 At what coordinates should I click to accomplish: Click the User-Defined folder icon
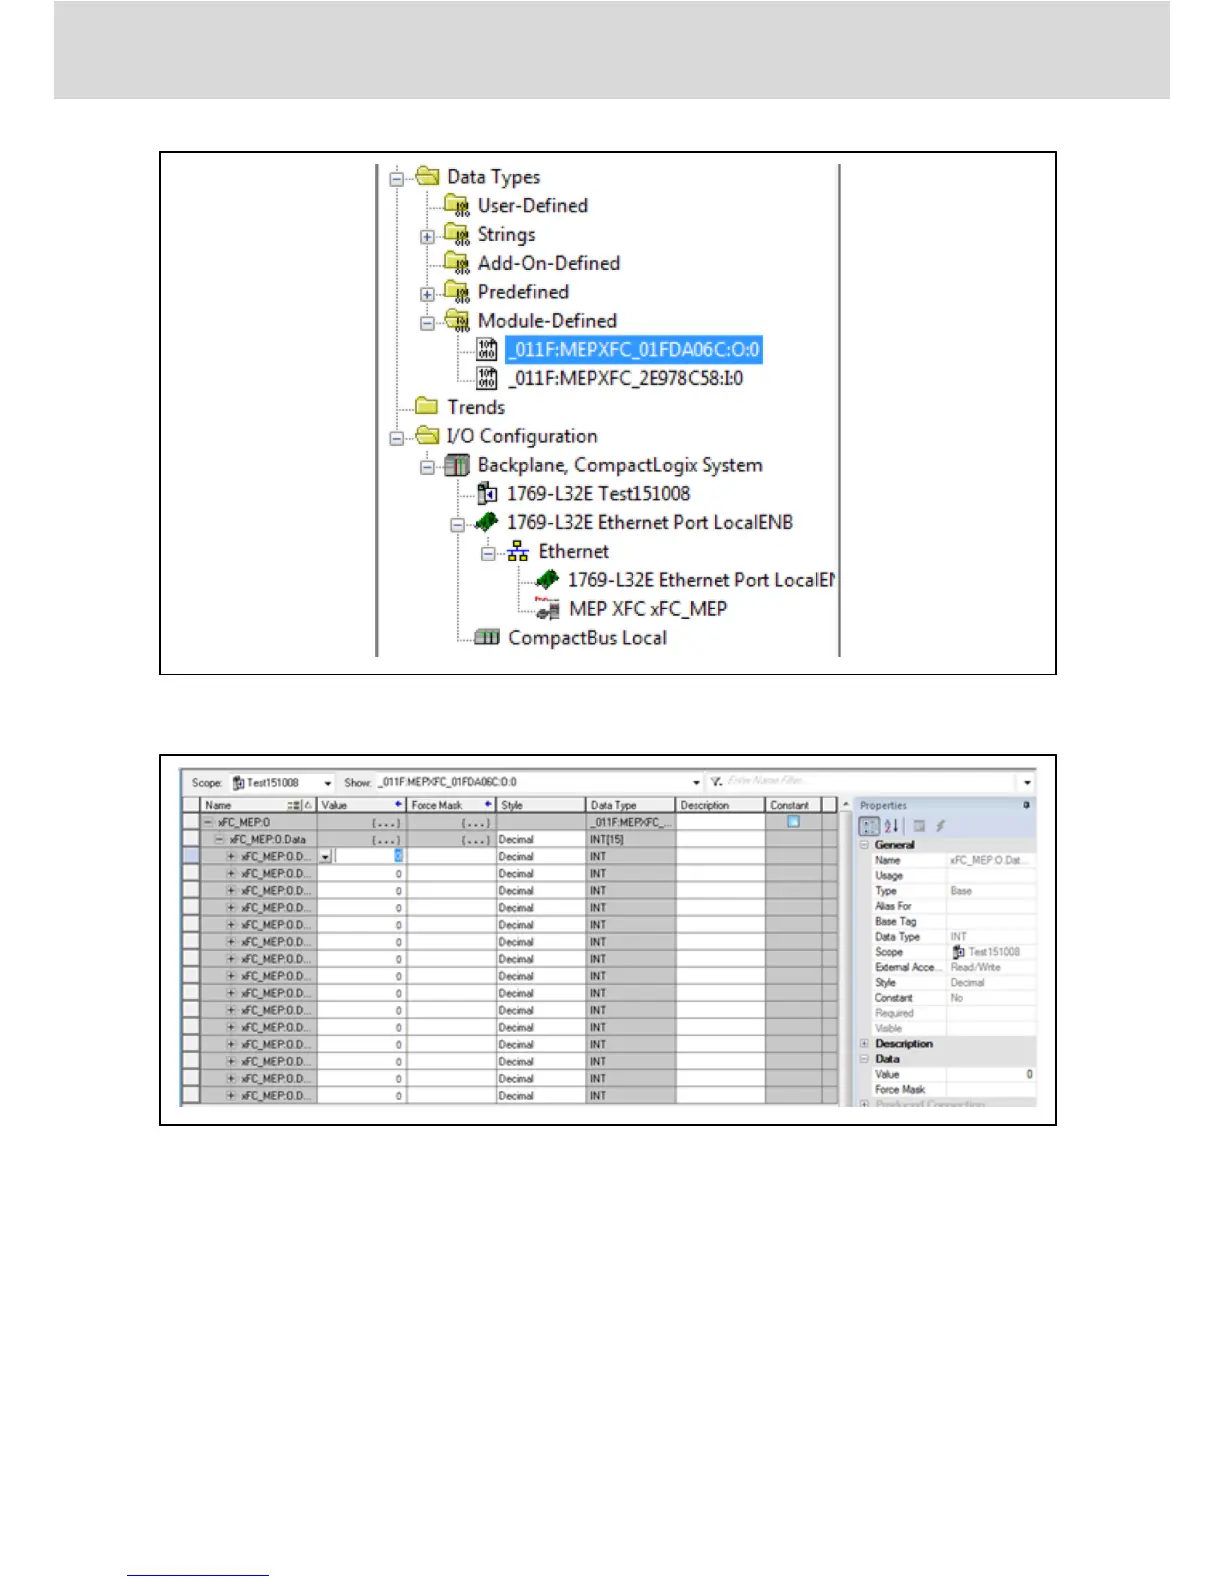(x=457, y=206)
